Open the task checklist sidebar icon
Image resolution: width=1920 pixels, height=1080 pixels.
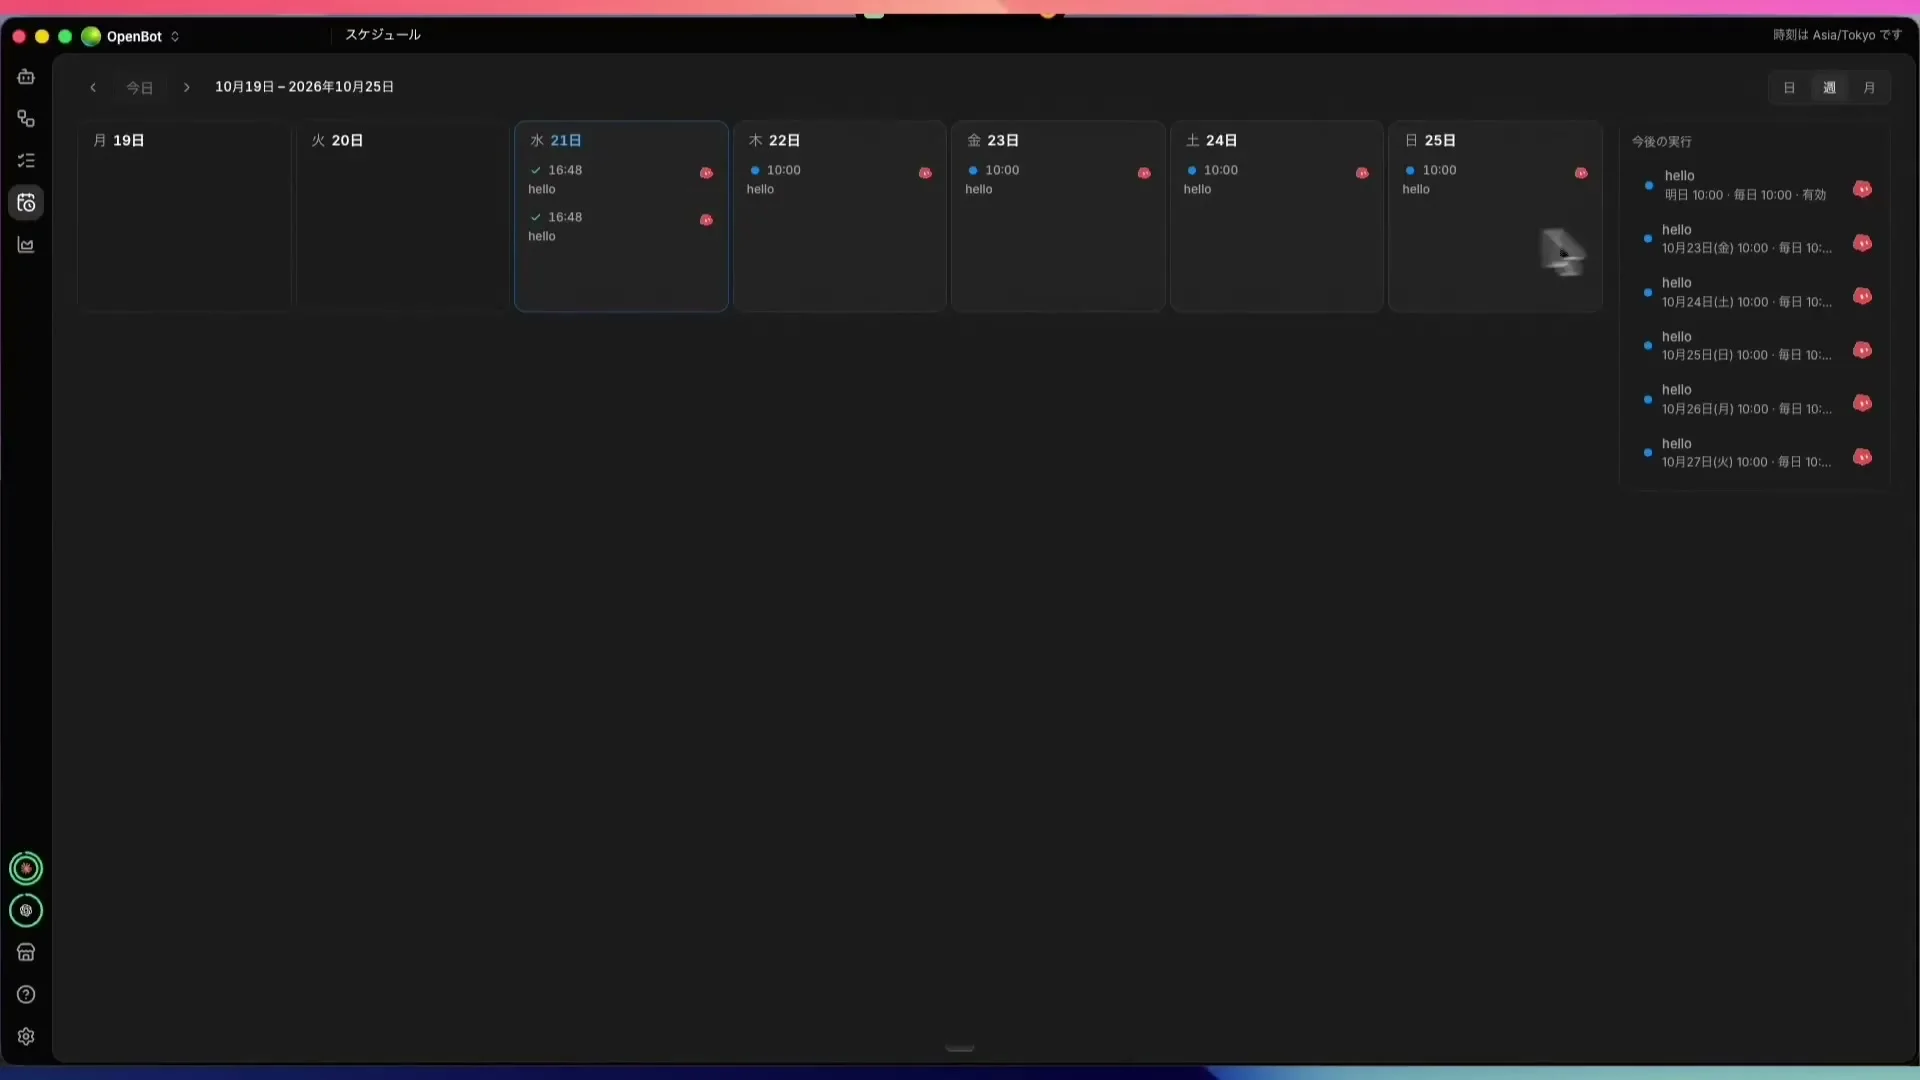[26, 161]
